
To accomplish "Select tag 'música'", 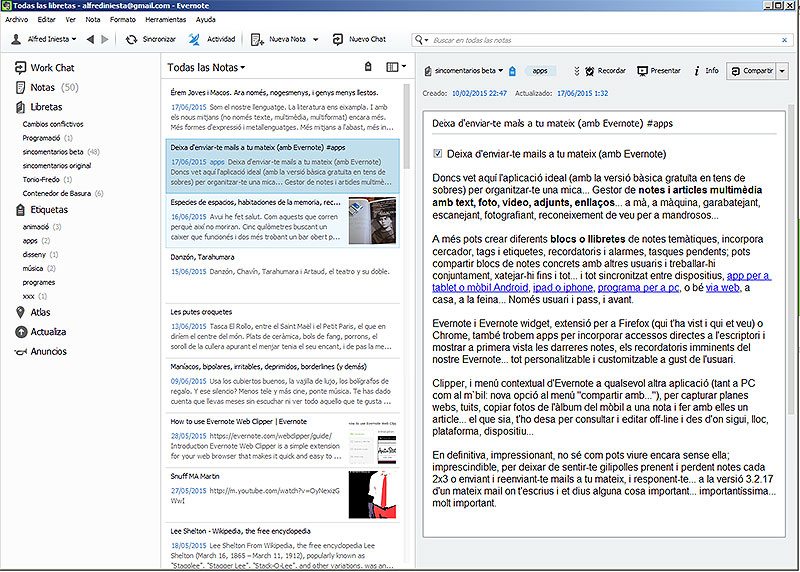I will 39,268.
